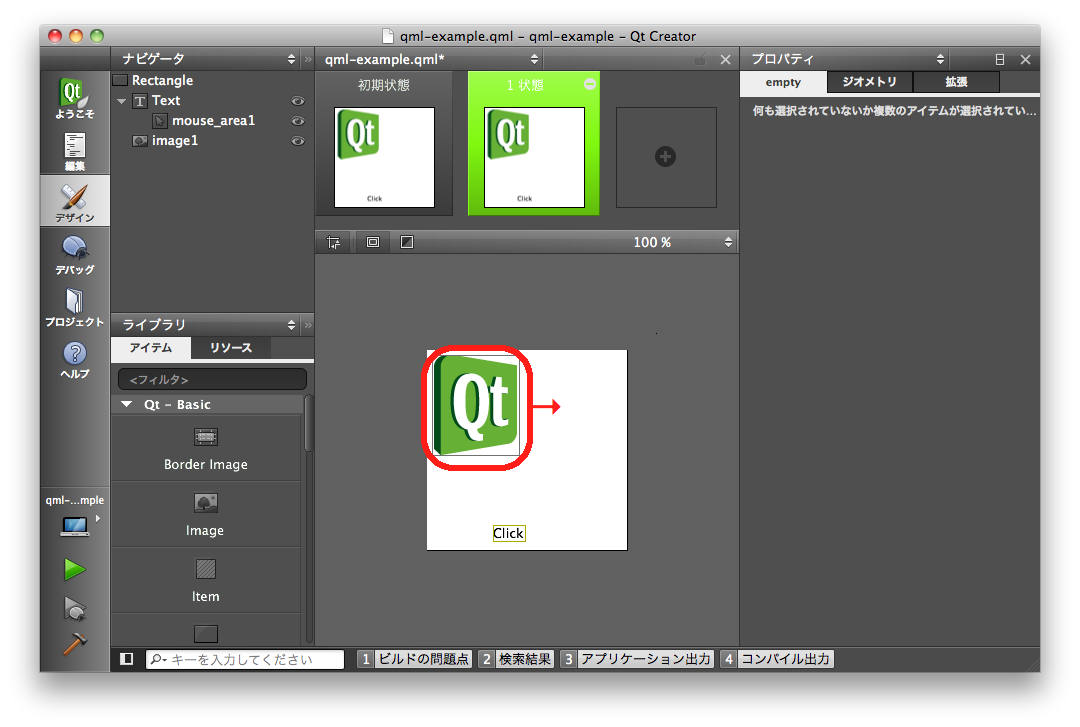Open the アプリケーション出力 pane

(637, 659)
